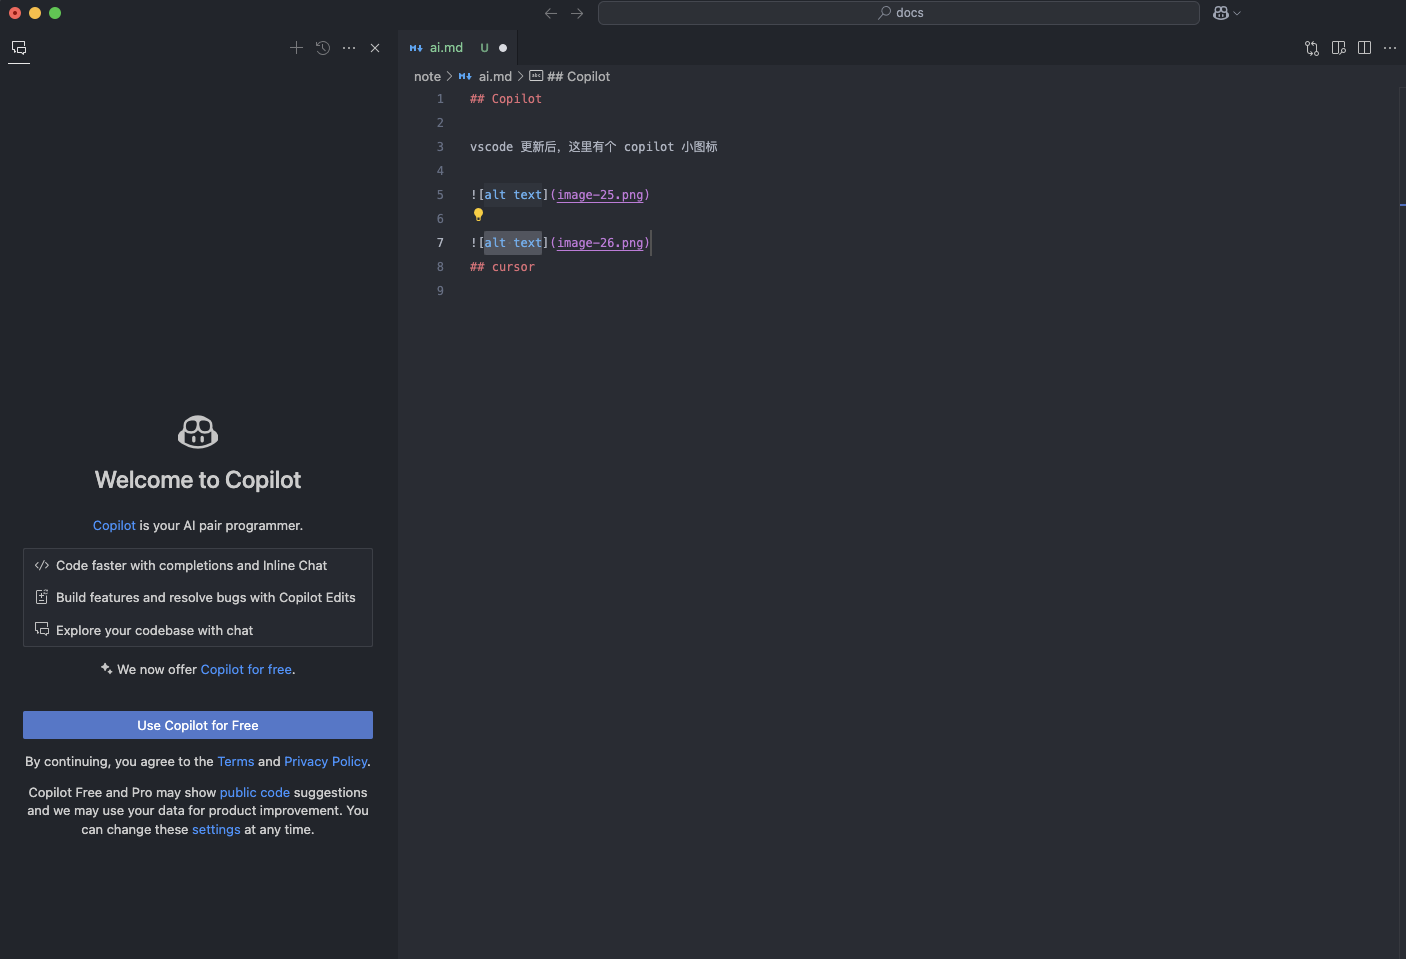
Task: Click the U git status badge on ai.md tab
Action: [x=485, y=48]
